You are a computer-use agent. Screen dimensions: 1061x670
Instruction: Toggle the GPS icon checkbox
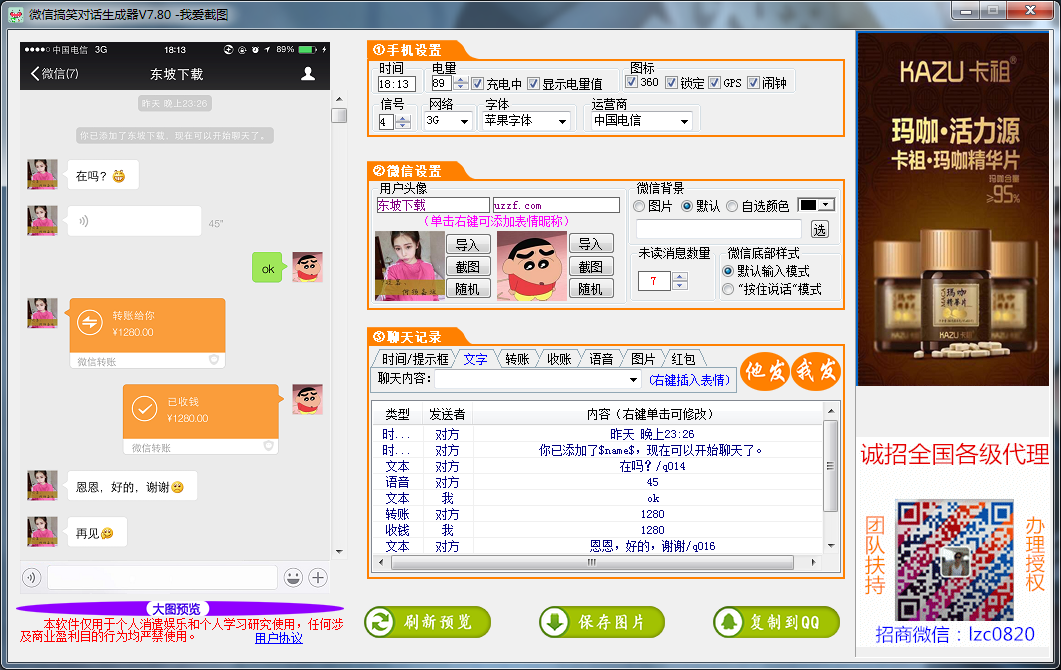(x=715, y=83)
